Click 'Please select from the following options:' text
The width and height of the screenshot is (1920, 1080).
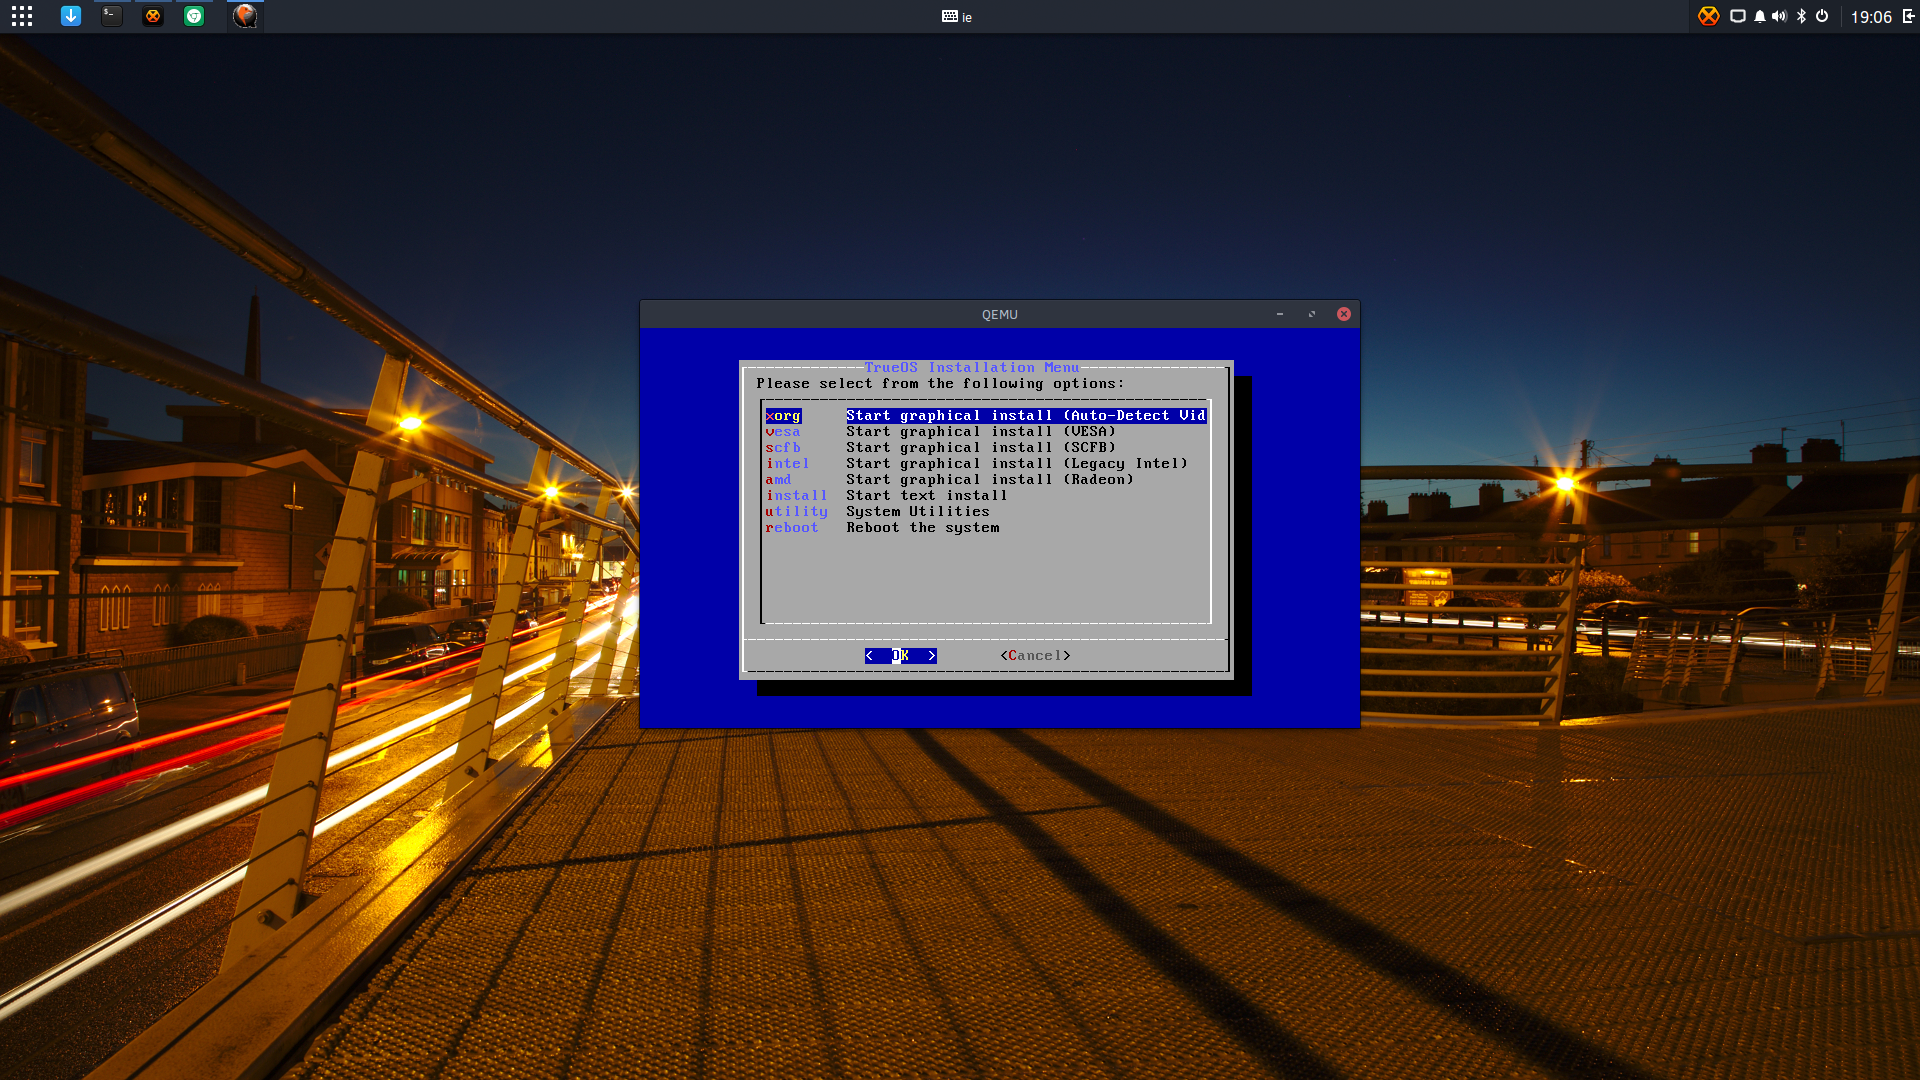tap(940, 384)
